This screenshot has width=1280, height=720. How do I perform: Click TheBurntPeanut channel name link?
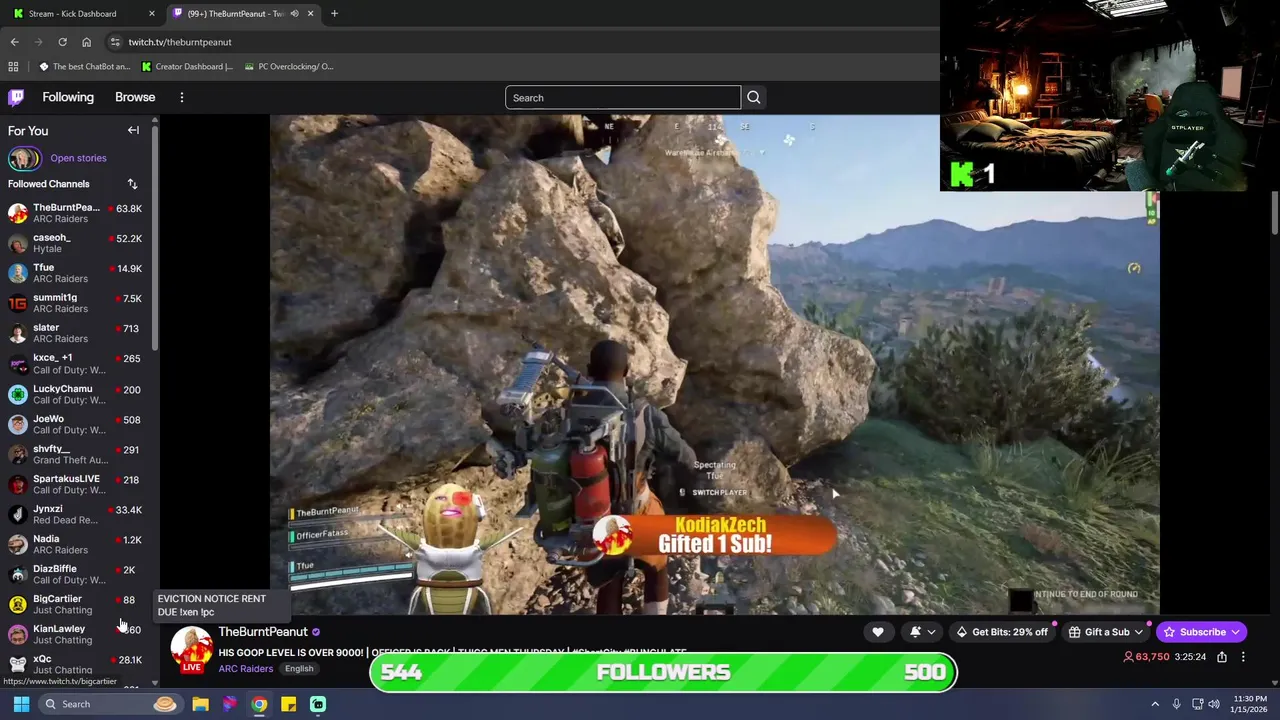pyautogui.click(x=263, y=632)
